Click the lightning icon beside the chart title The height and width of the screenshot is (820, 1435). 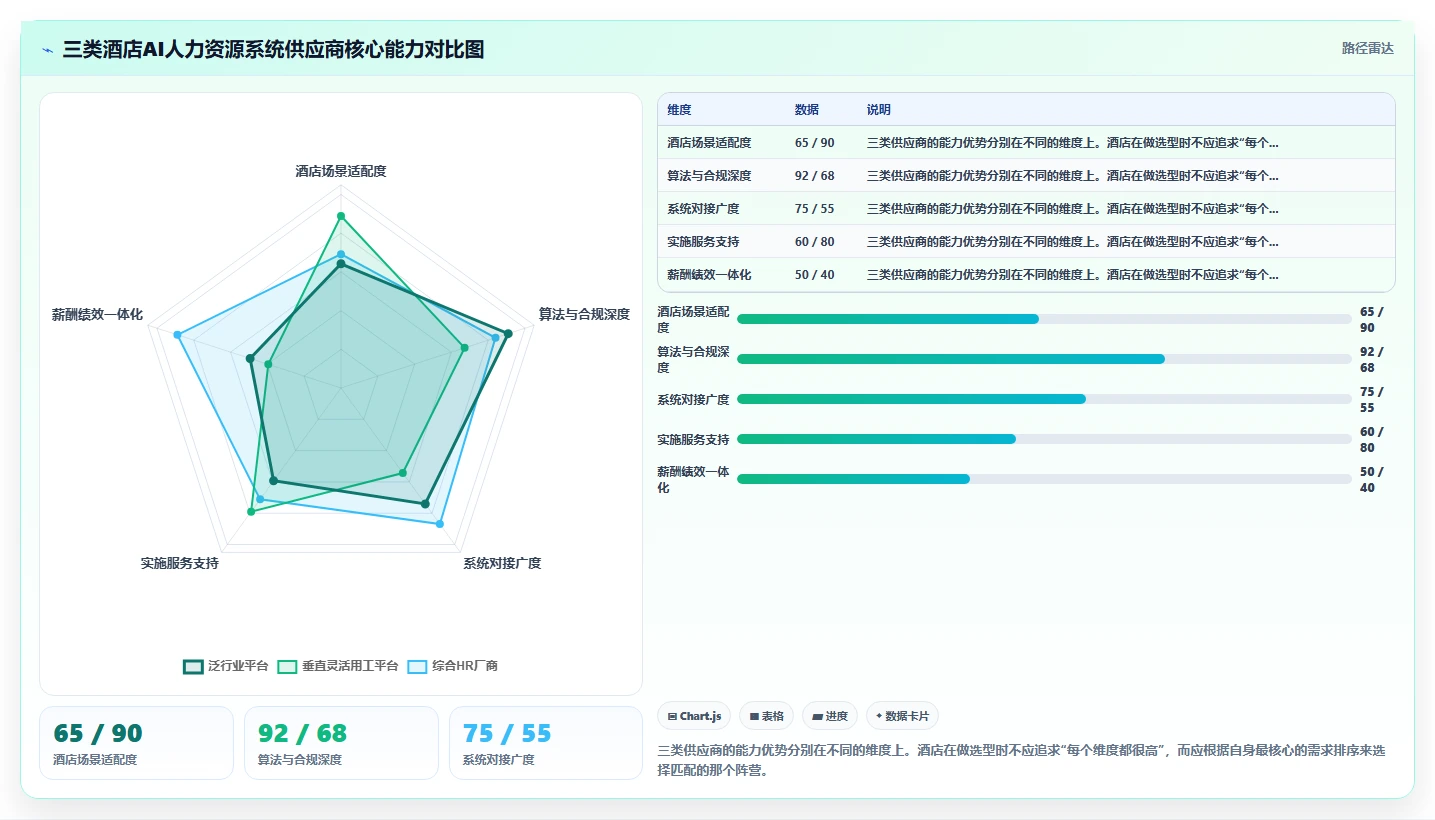(48, 50)
